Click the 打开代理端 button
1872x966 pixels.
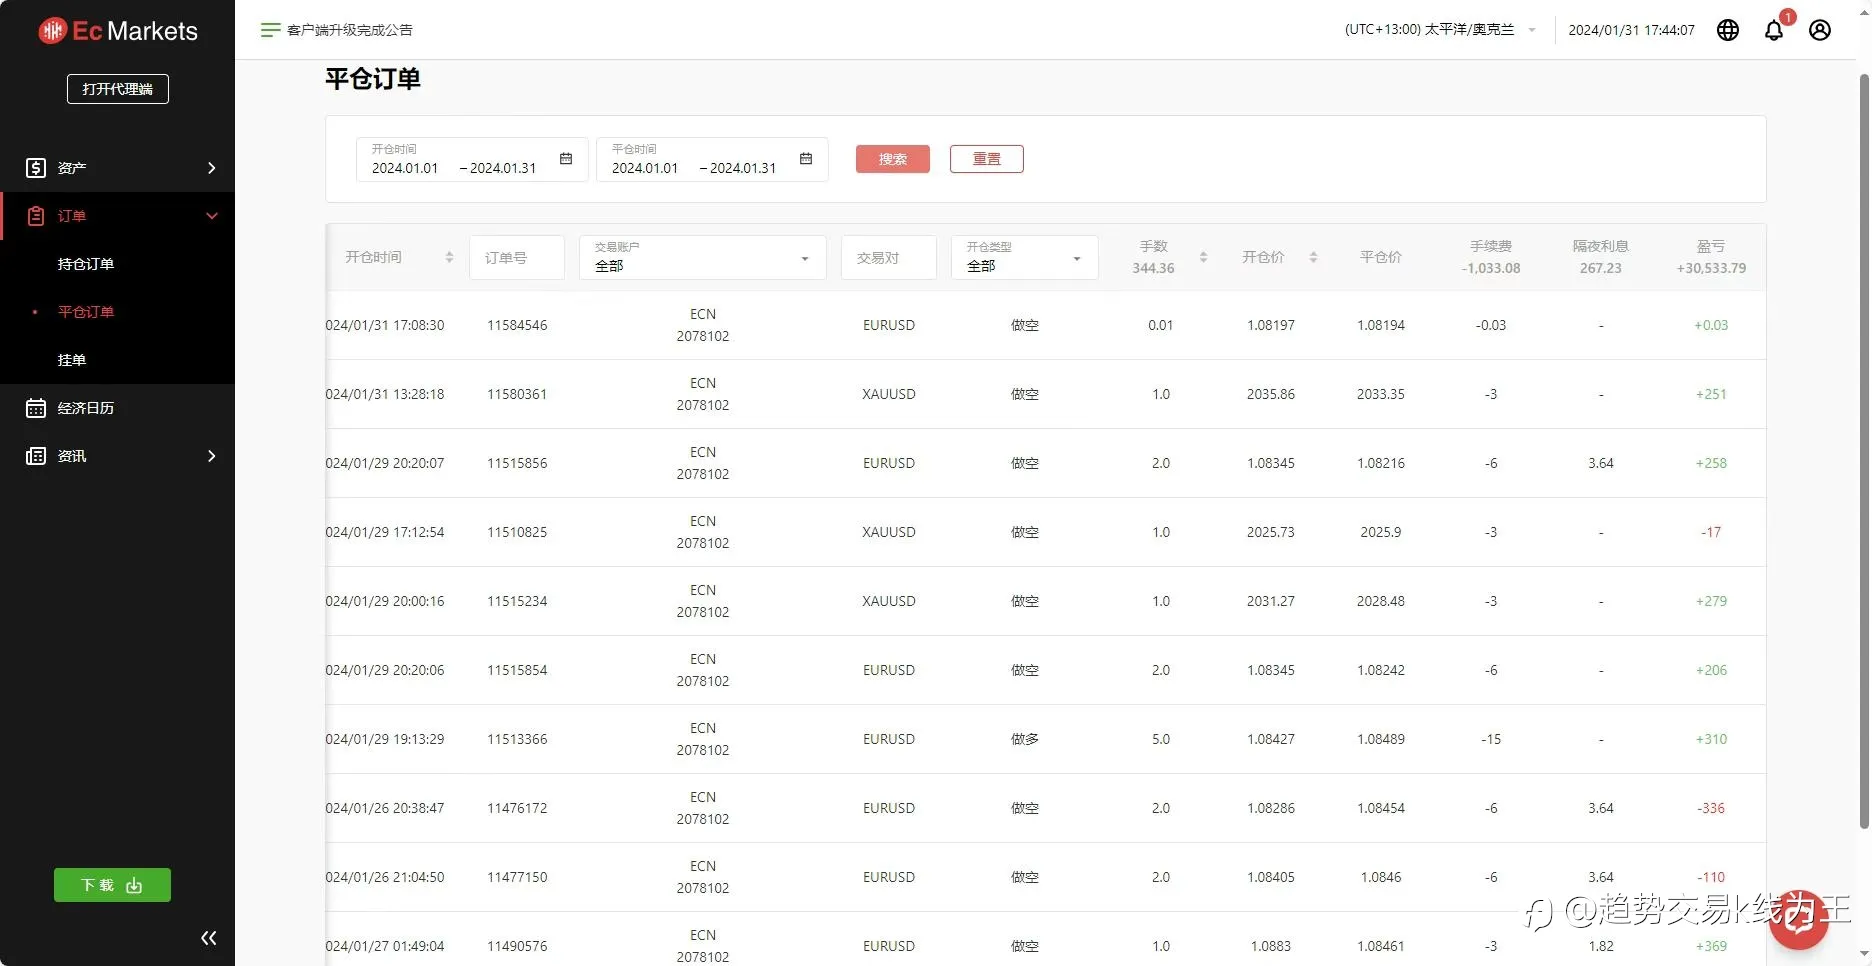(118, 89)
